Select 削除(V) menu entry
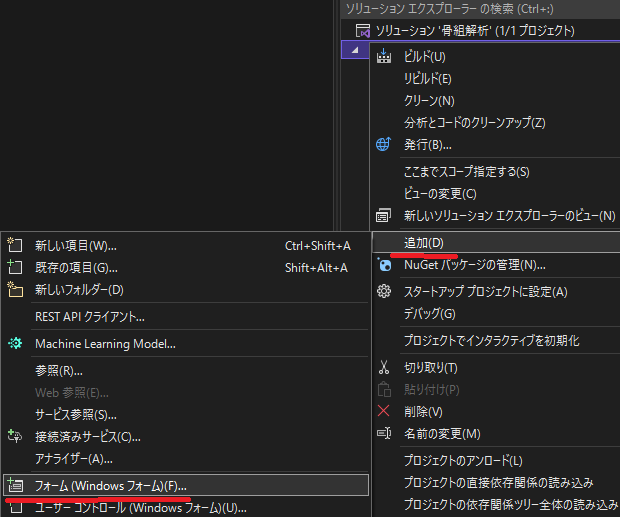Screen dimensions: 620x517 [423, 411]
